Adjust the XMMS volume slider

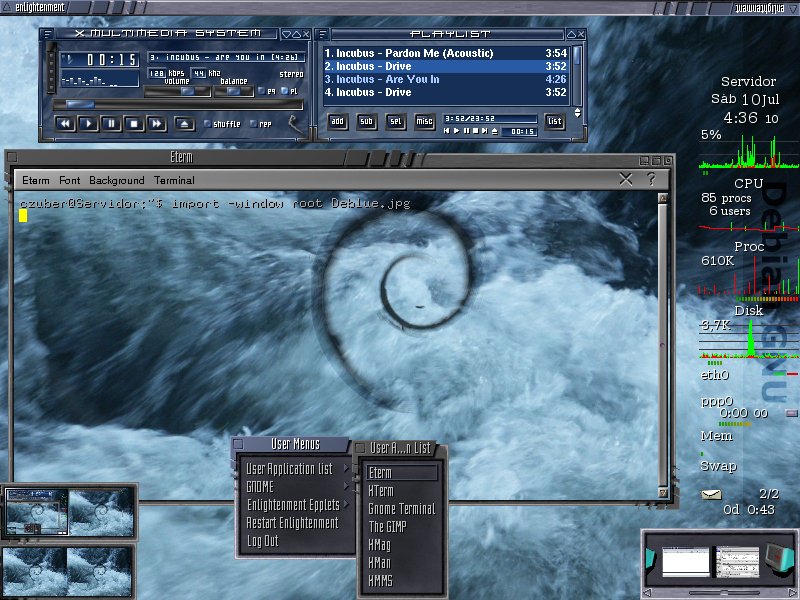click(x=177, y=91)
